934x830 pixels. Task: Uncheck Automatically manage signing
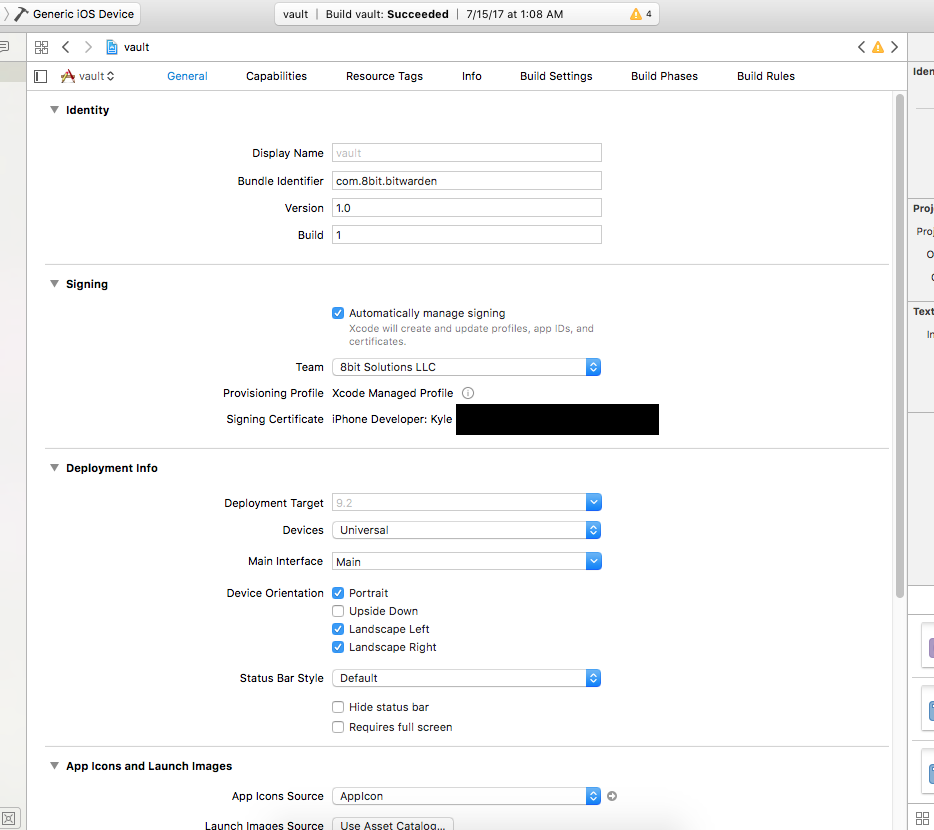point(338,313)
